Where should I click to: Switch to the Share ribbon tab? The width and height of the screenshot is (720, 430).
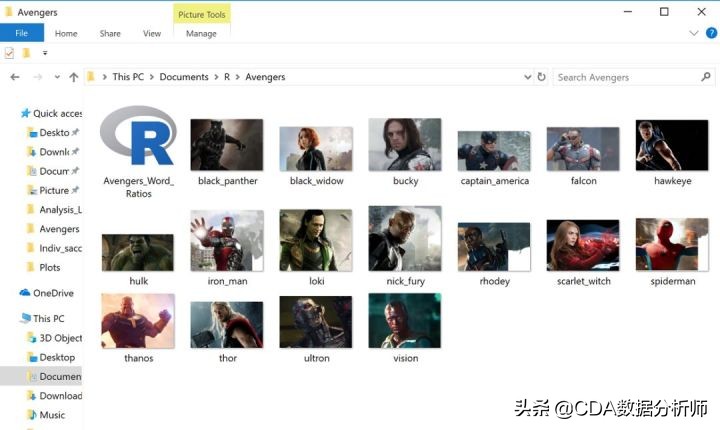click(110, 34)
